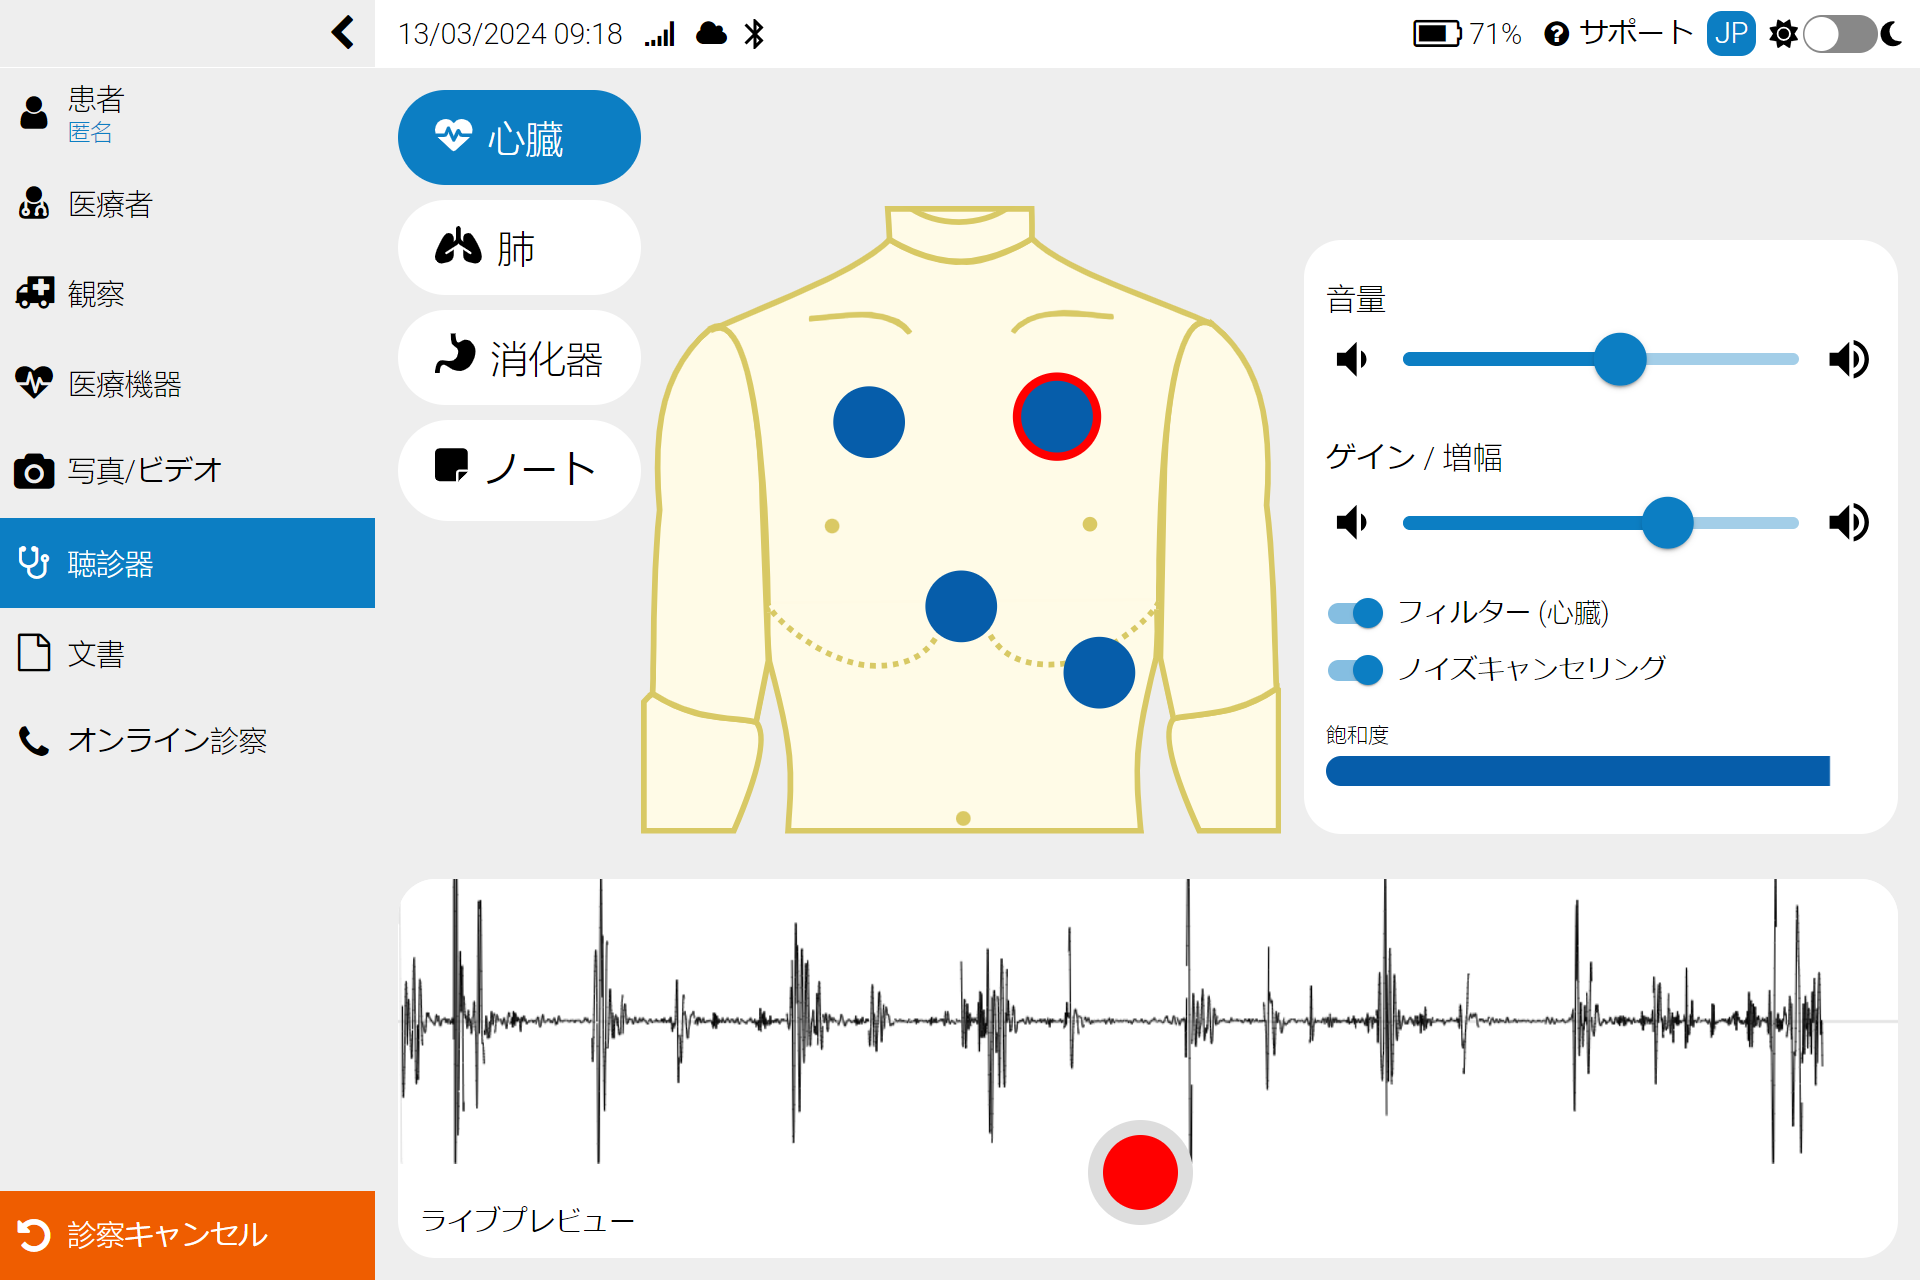Click the ambulance icon for 観察
This screenshot has height=1280, width=1920.
(x=34, y=293)
